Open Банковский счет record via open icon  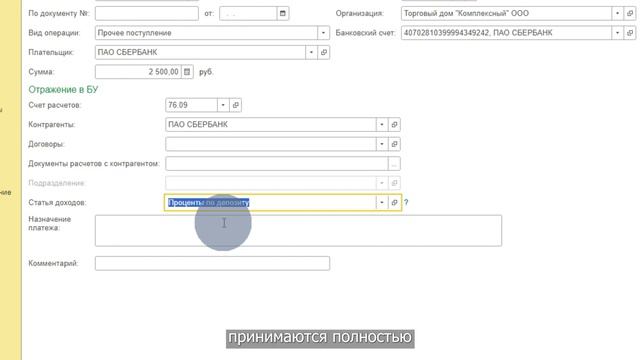coord(630,33)
